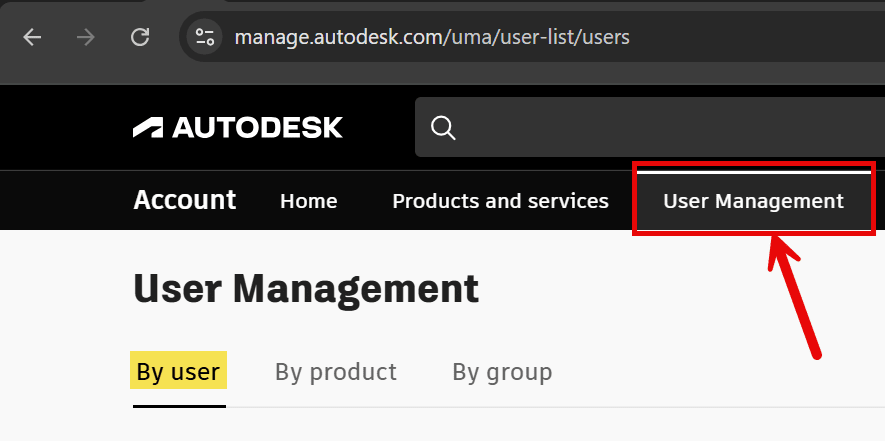Click the browser forward arrow
885x441 pixels.
pos(86,37)
